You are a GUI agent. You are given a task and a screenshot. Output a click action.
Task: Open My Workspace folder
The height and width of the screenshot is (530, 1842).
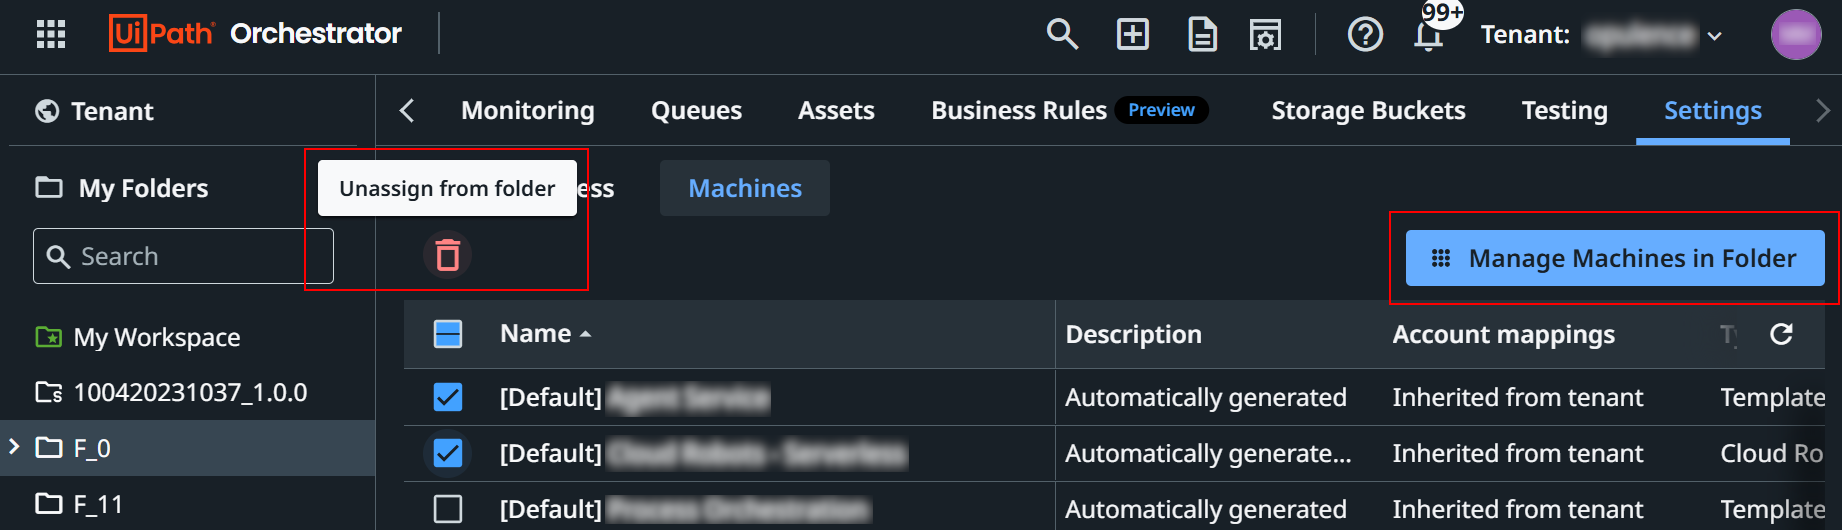point(157,337)
